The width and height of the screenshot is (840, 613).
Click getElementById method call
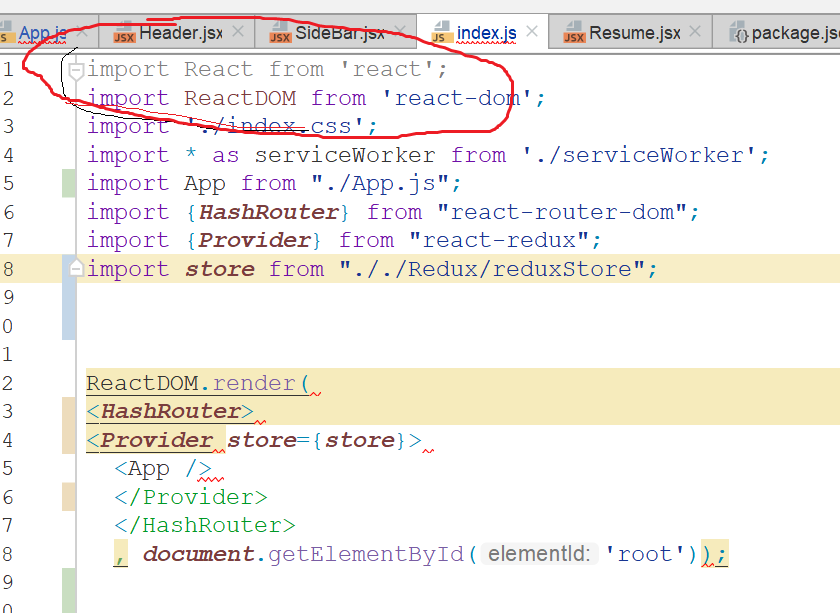pyautogui.click(x=366, y=555)
